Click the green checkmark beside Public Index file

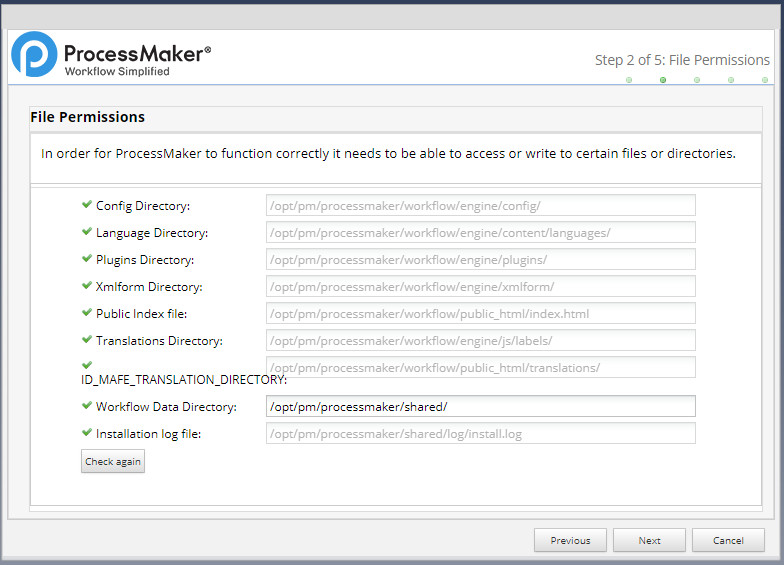click(x=87, y=312)
